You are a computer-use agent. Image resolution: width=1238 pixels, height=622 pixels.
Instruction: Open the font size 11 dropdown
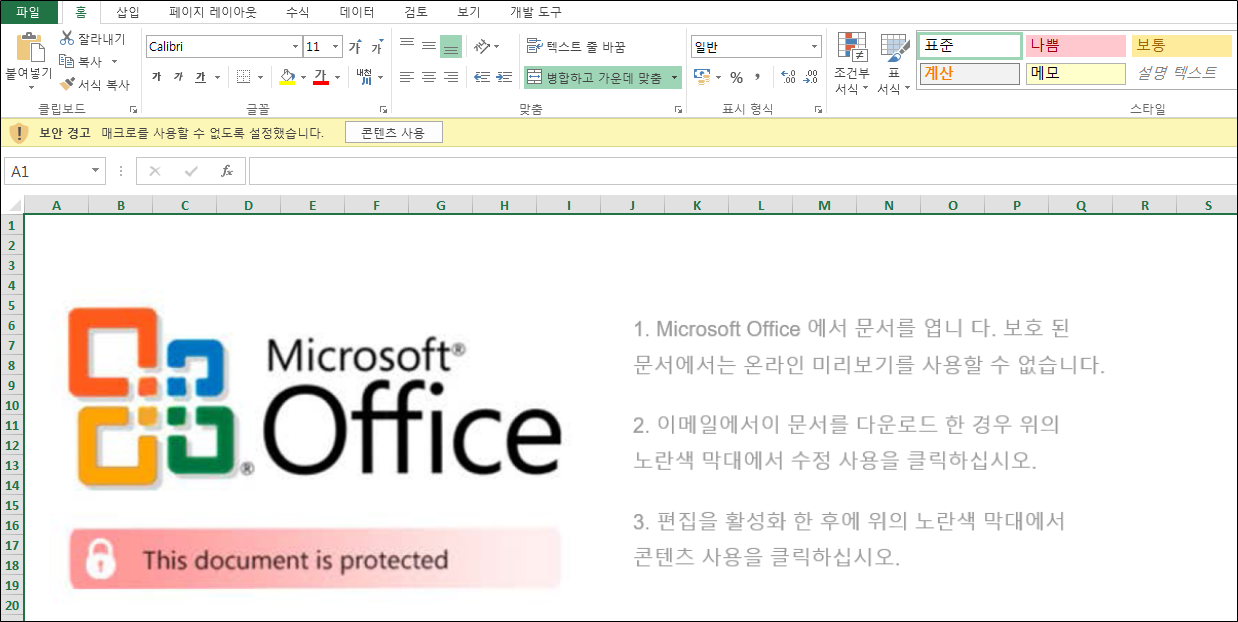pos(336,47)
